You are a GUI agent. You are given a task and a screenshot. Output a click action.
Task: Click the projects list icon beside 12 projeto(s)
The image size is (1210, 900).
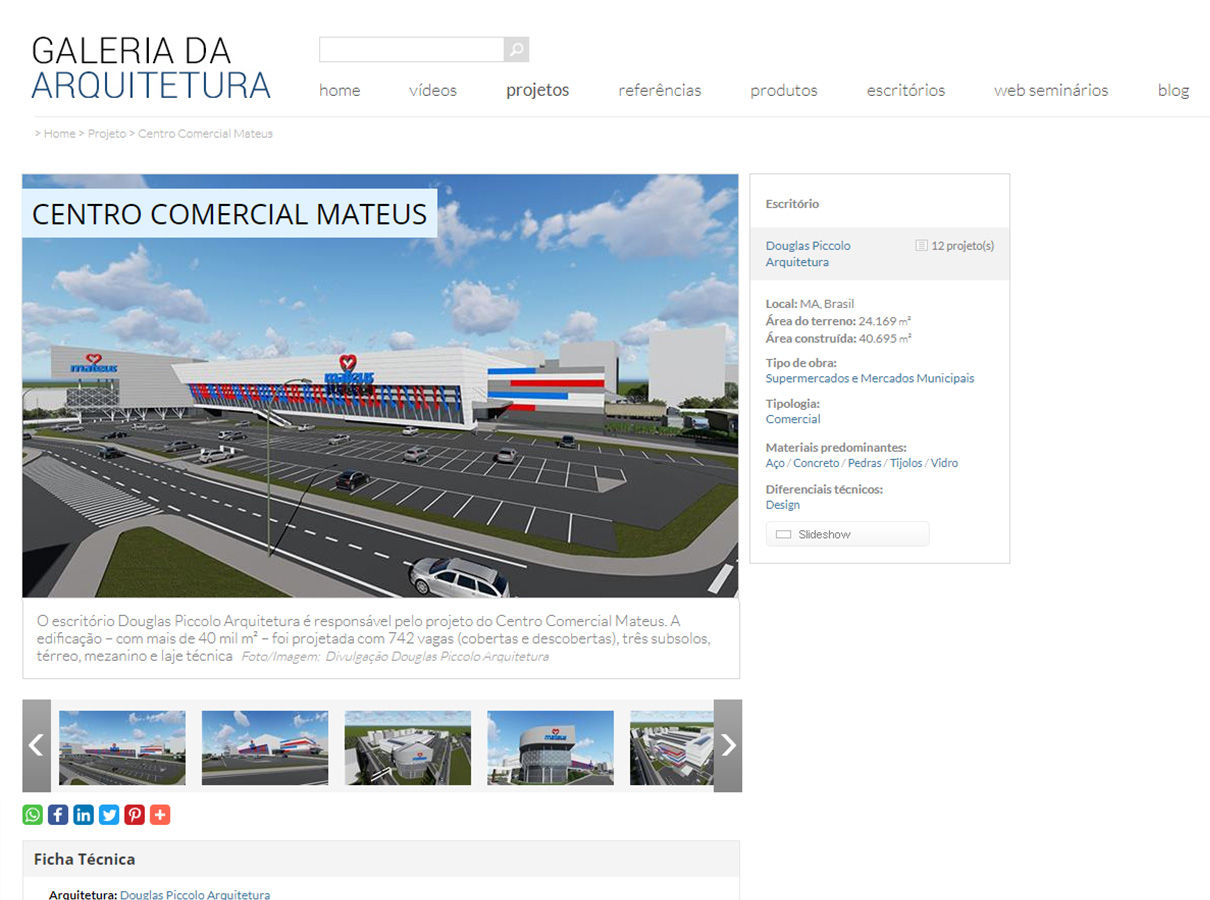tap(921, 246)
